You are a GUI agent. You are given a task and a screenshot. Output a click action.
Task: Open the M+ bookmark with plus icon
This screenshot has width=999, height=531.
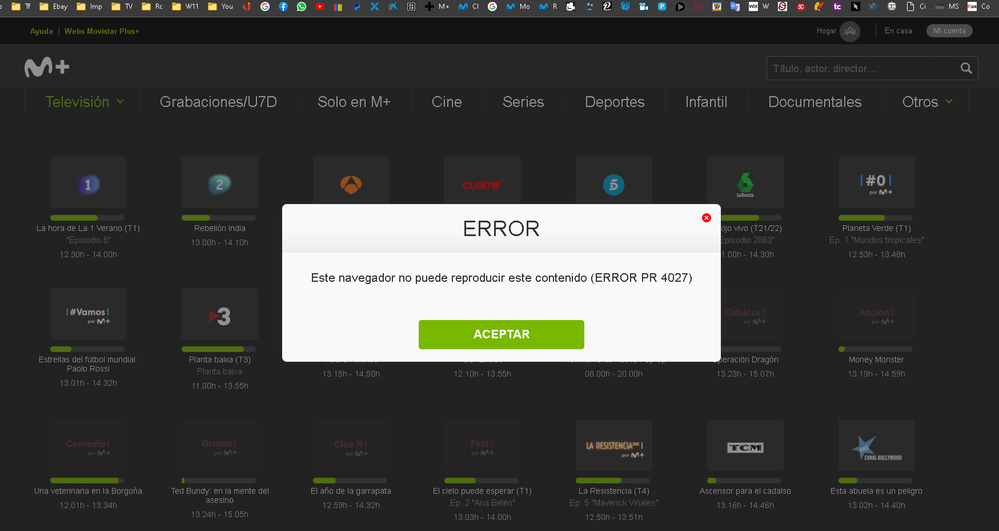tap(437, 6)
